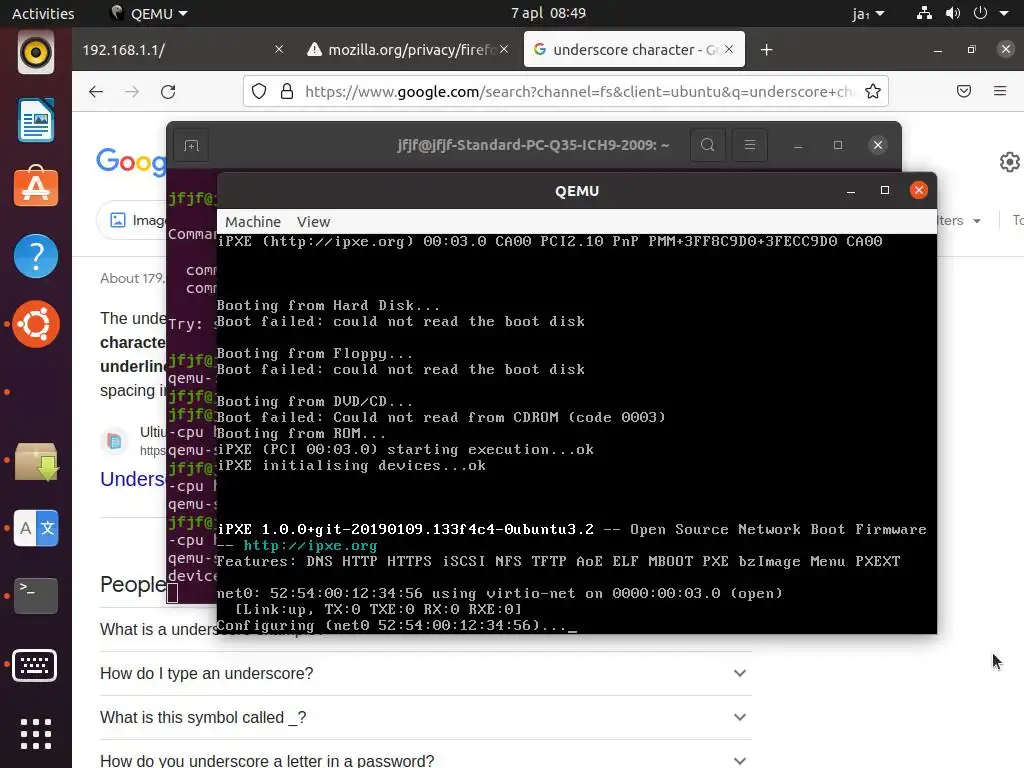
Task: Open the terminal window hamburger menu
Action: 750,145
